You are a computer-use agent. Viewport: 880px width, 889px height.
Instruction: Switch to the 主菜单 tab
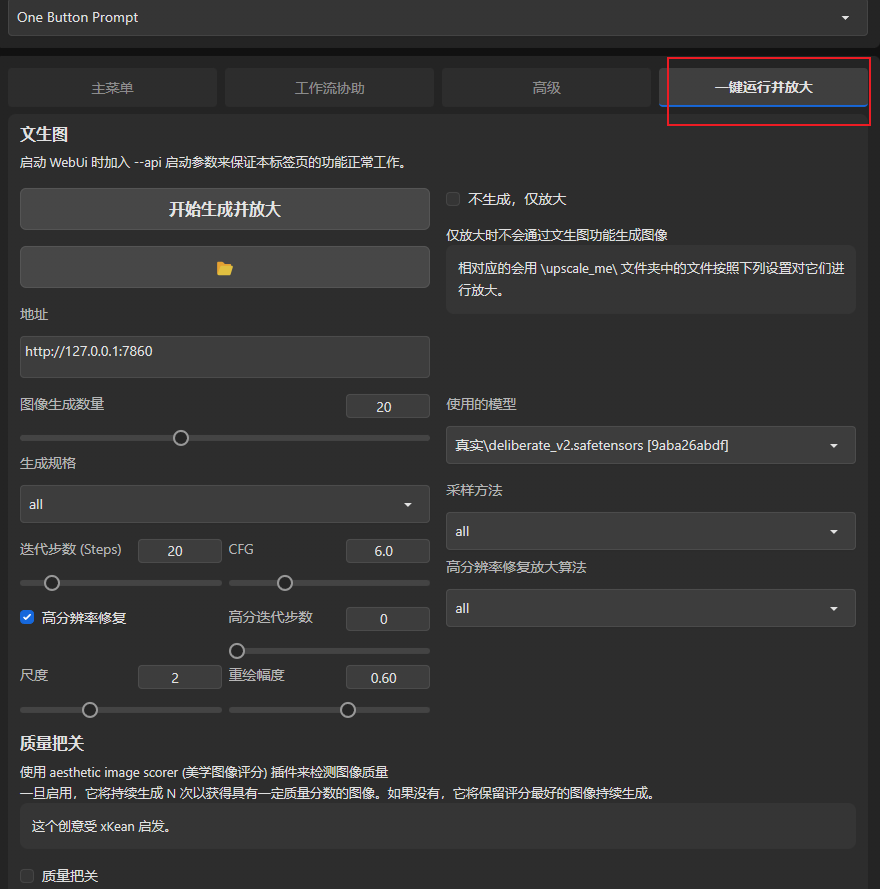[x=112, y=87]
